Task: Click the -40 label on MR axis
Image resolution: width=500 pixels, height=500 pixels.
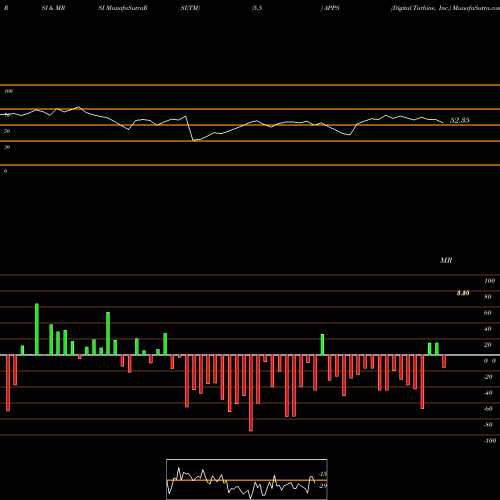Action: tap(488, 393)
